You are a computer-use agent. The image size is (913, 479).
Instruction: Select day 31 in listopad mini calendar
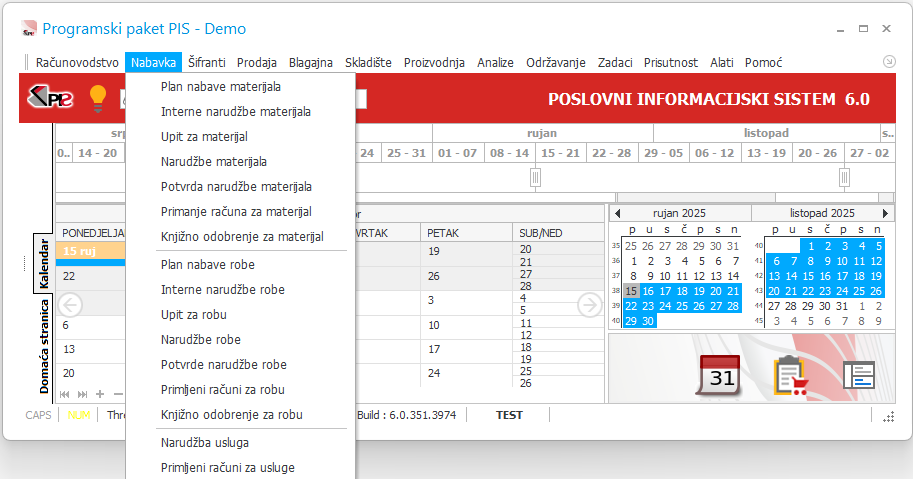tap(842, 306)
